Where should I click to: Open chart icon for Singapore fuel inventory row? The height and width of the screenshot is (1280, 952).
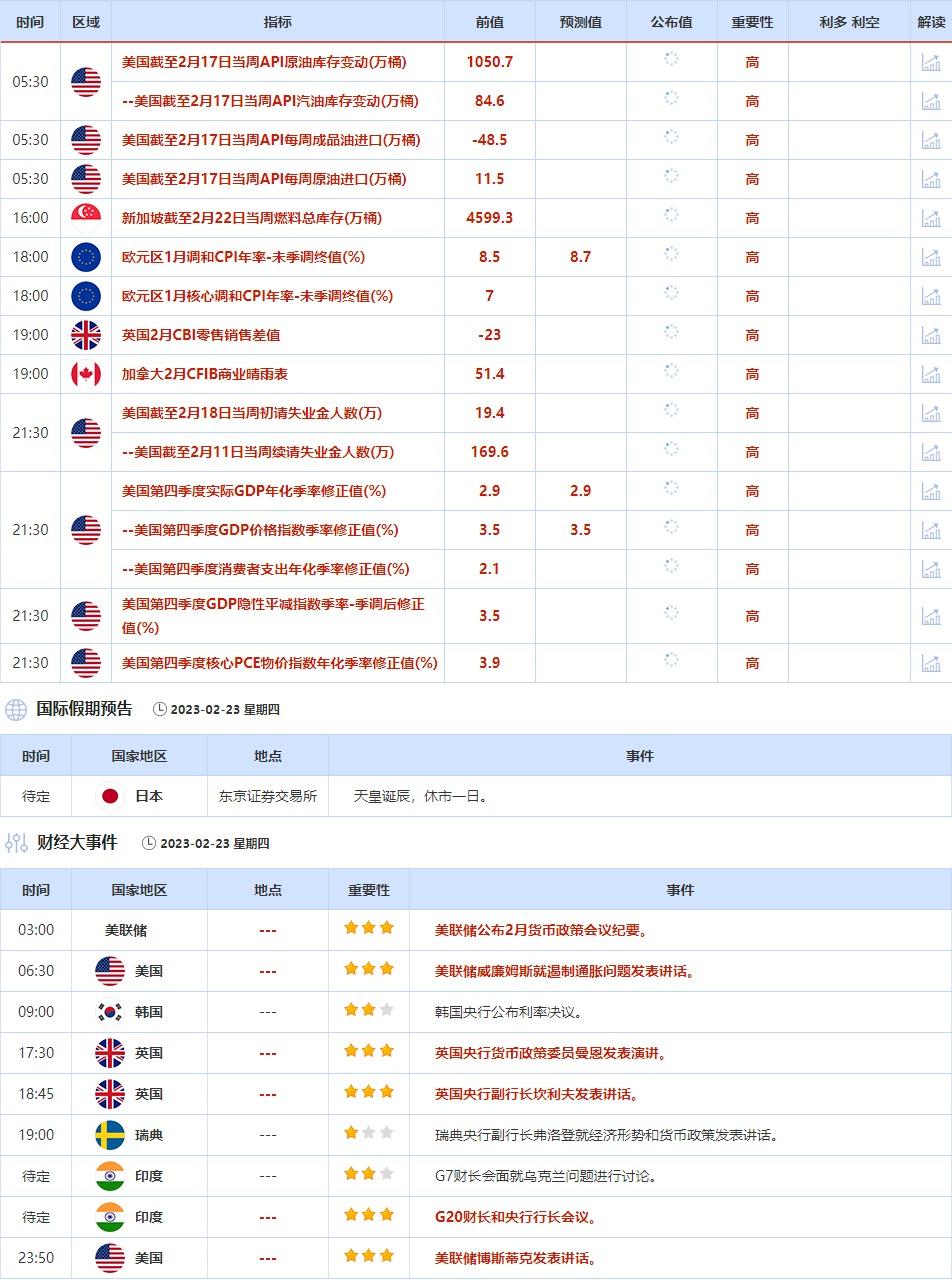click(x=931, y=218)
